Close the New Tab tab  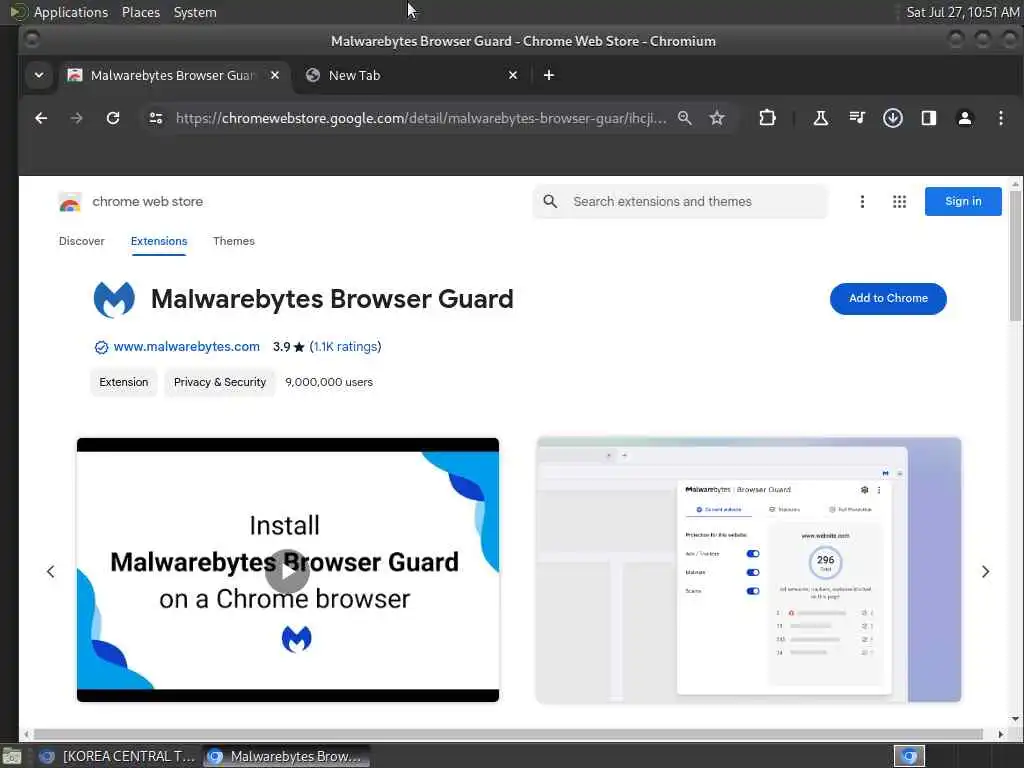point(513,75)
